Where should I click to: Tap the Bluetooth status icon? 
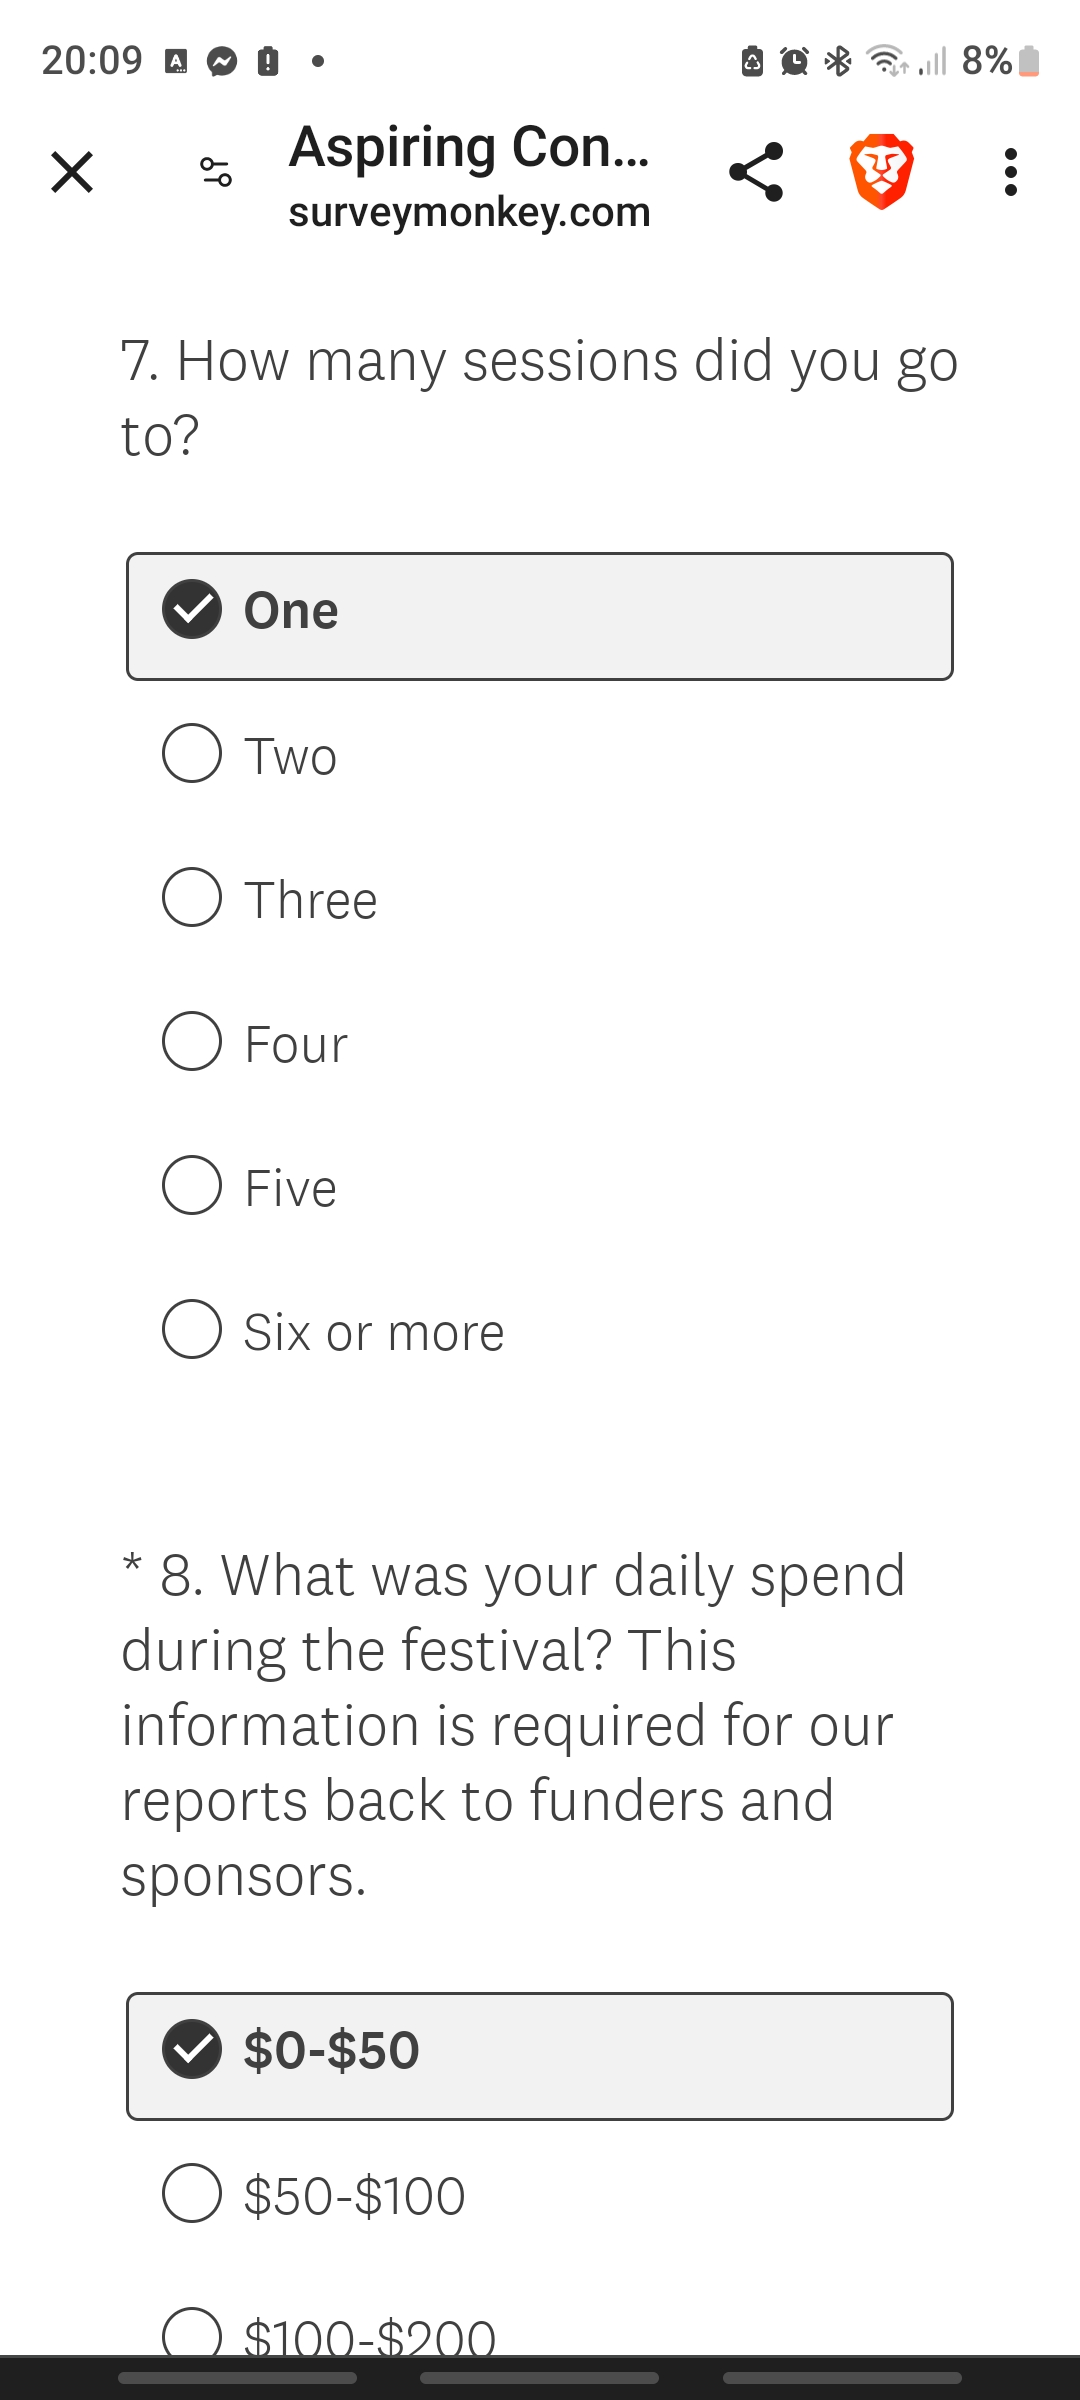click(838, 61)
